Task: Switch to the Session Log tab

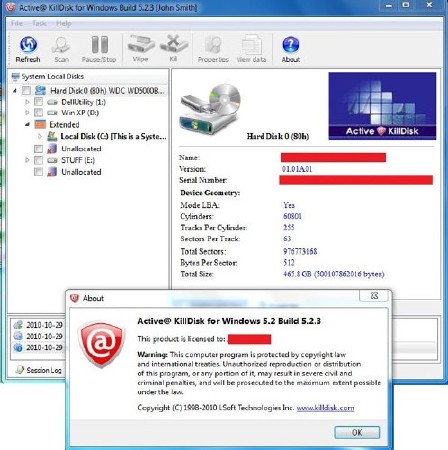Action: coord(38,370)
